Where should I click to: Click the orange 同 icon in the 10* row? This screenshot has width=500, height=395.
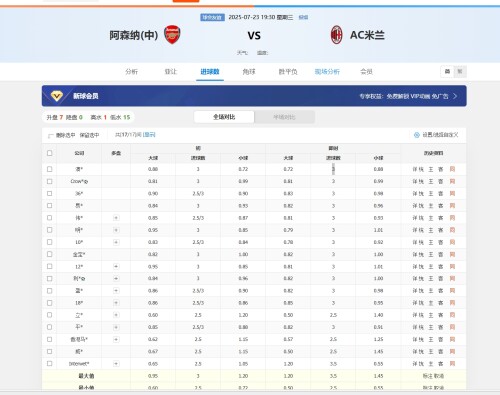tap(452, 242)
